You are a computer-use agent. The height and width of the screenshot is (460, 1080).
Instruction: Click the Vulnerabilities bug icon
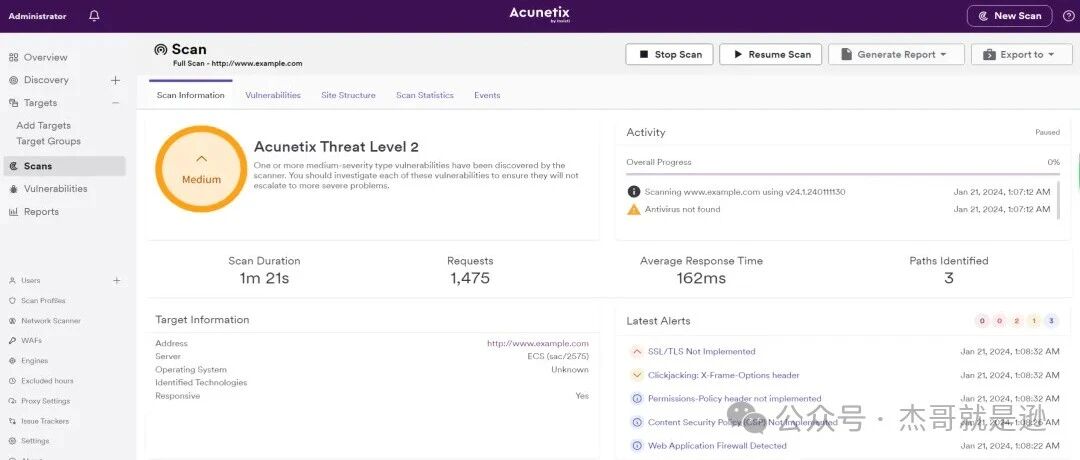[x=13, y=189]
